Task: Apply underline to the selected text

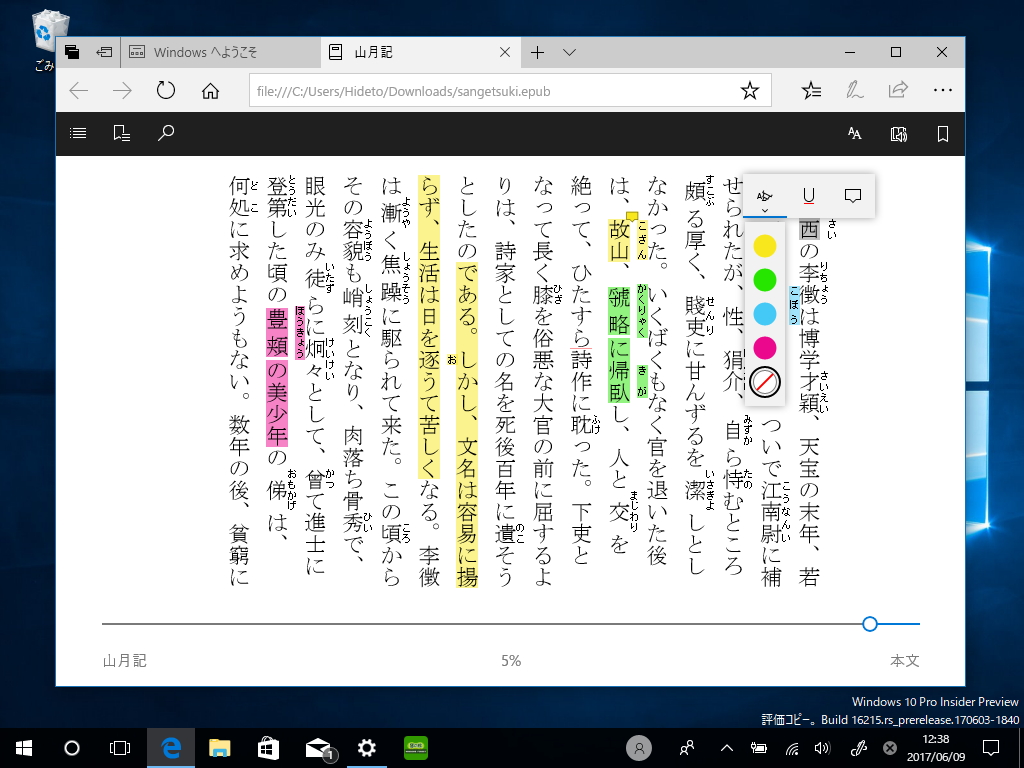Action: 808,195
